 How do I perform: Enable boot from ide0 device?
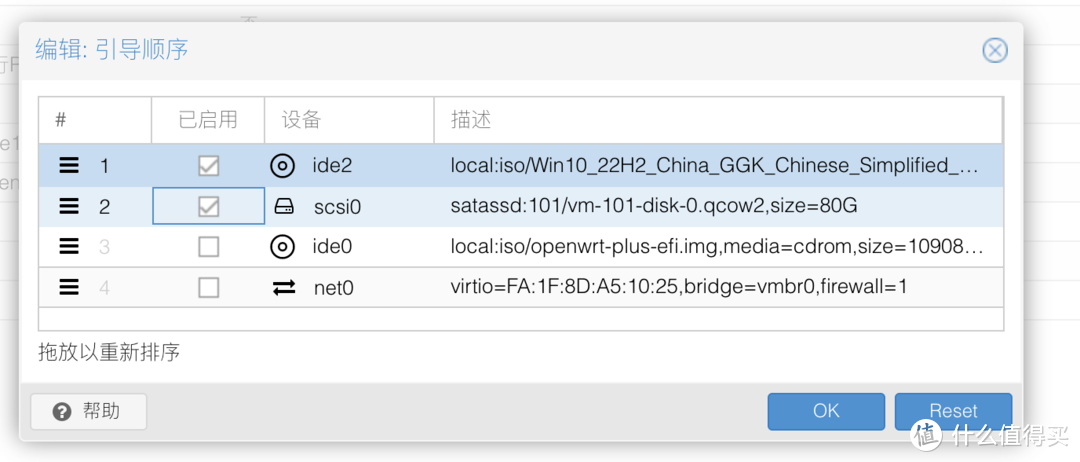[209, 246]
